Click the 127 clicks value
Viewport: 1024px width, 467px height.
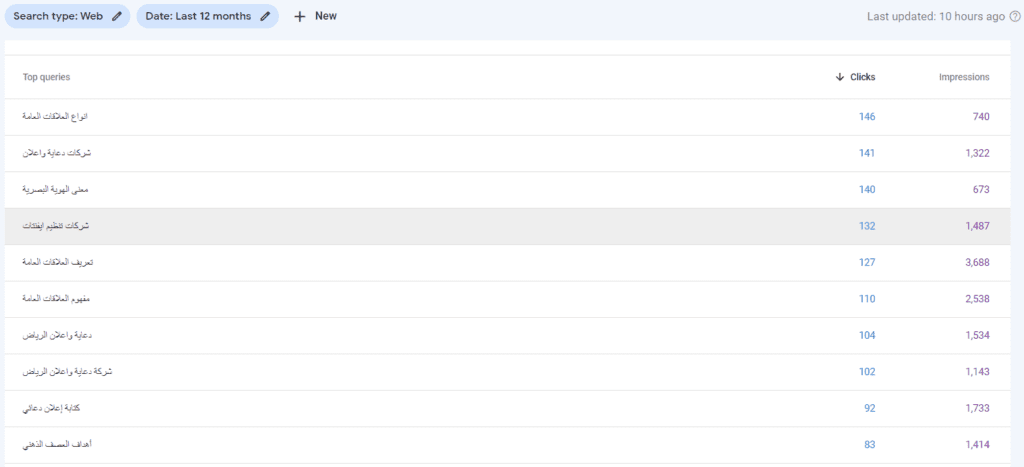[867, 263]
